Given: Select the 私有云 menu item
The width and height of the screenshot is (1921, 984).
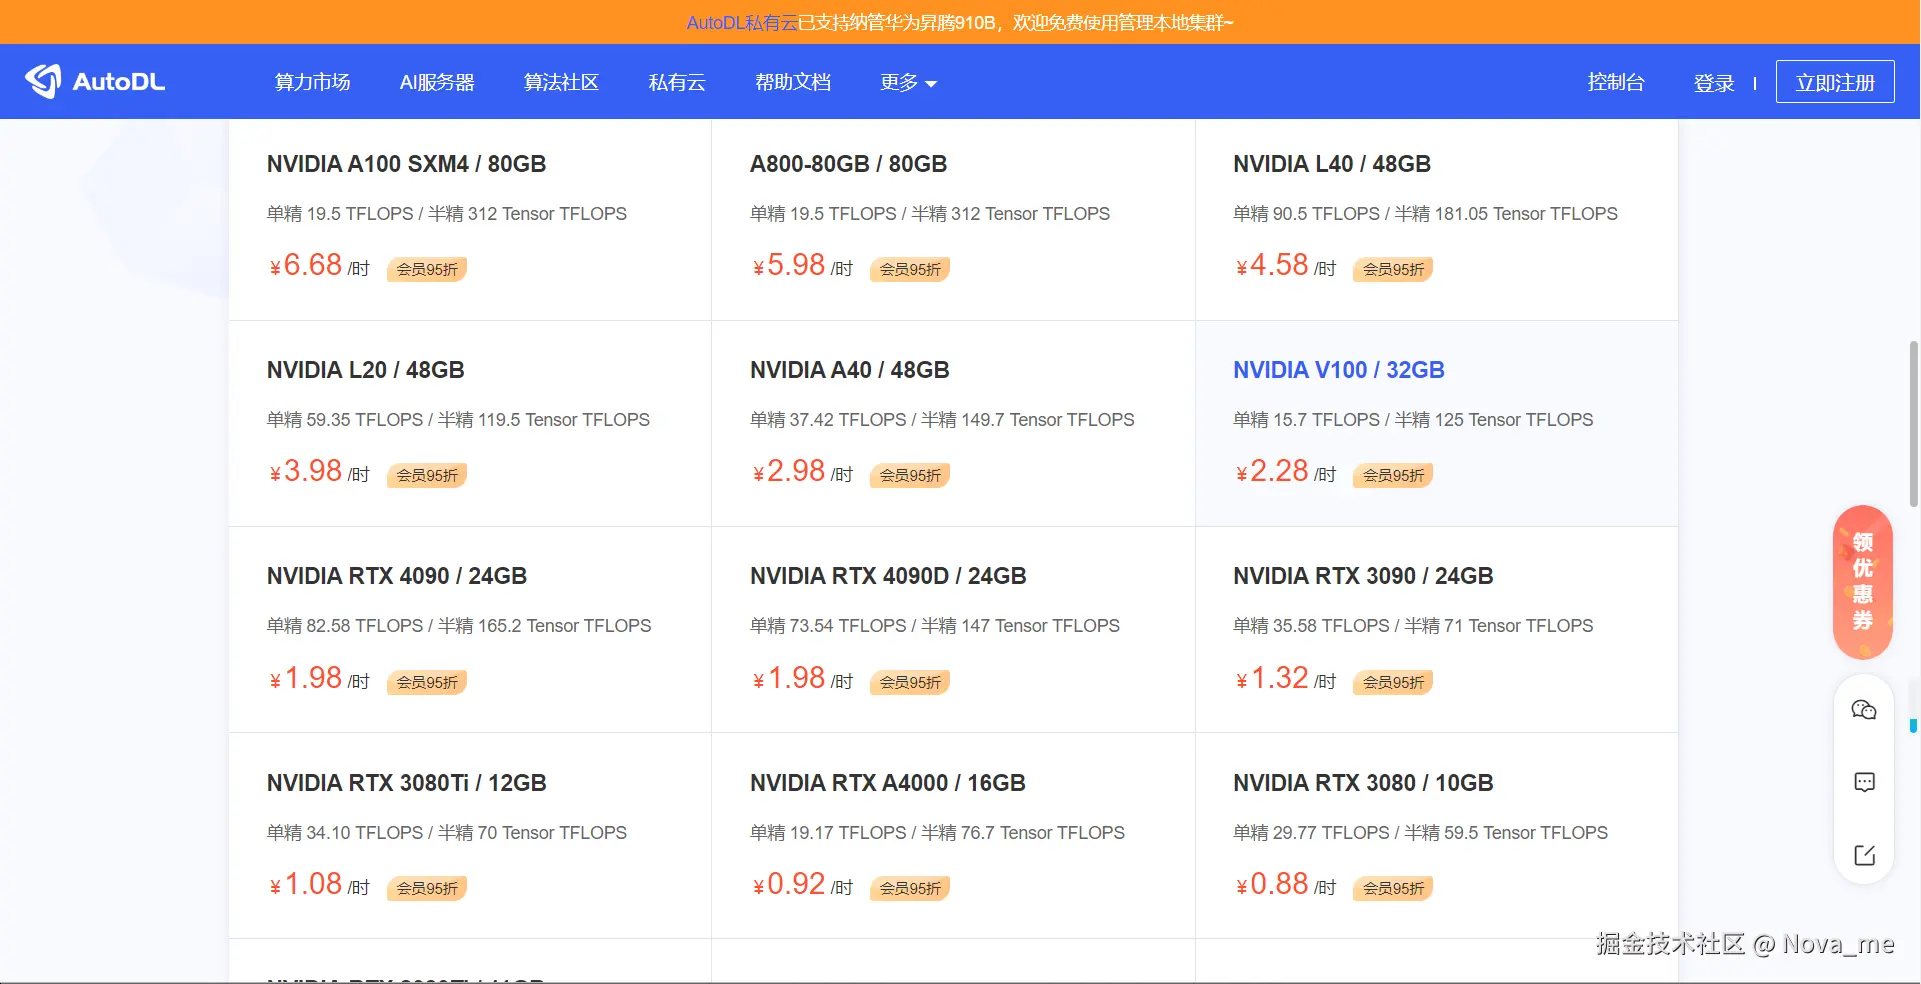Looking at the screenshot, I should click(677, 82).
